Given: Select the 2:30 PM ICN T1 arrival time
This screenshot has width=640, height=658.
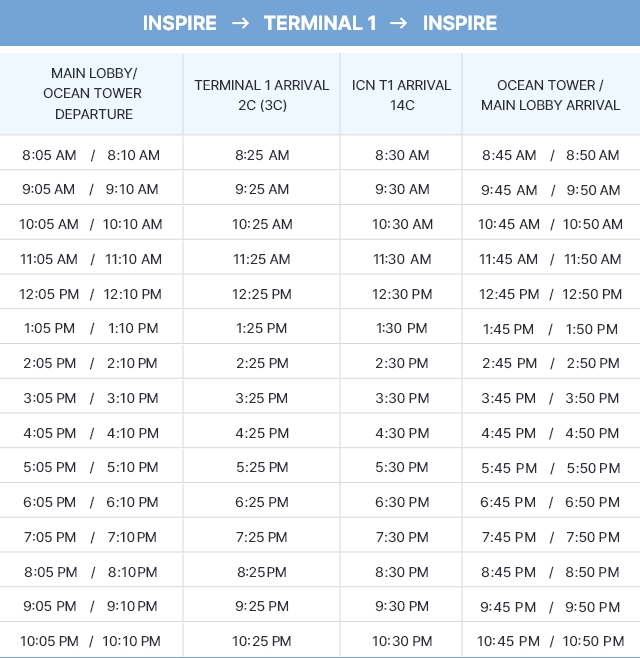Looking at the screenshot, I should 402,363.
